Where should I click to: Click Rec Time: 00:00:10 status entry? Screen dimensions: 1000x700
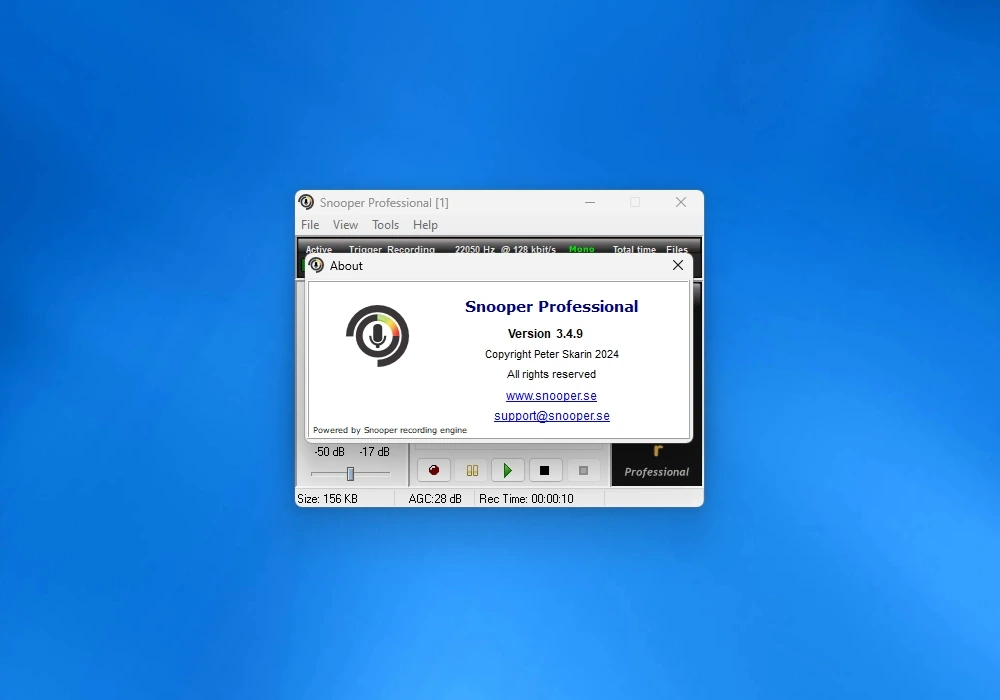click(x=526, y=499)
